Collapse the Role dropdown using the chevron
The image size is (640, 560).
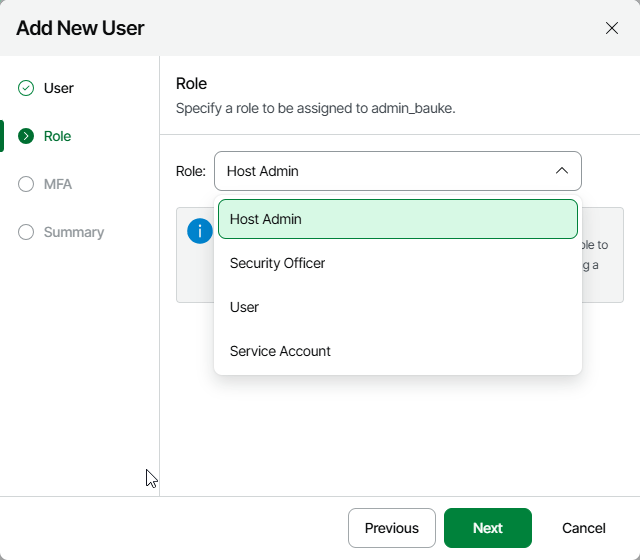point(562,171)
